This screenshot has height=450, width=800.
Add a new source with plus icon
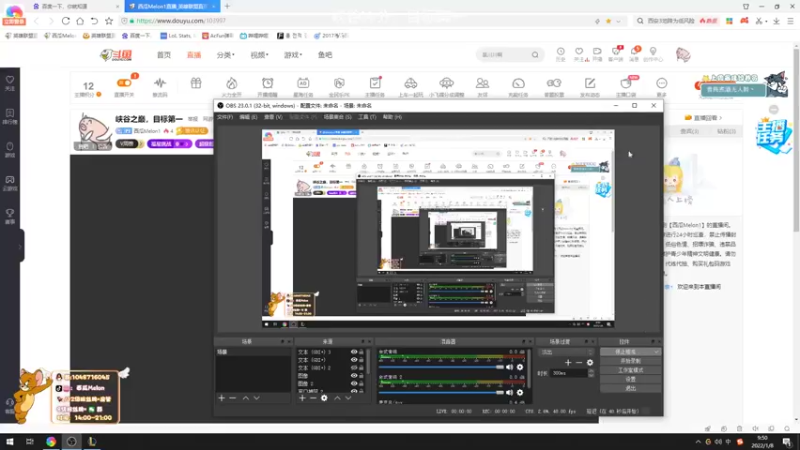pos(302,398)
